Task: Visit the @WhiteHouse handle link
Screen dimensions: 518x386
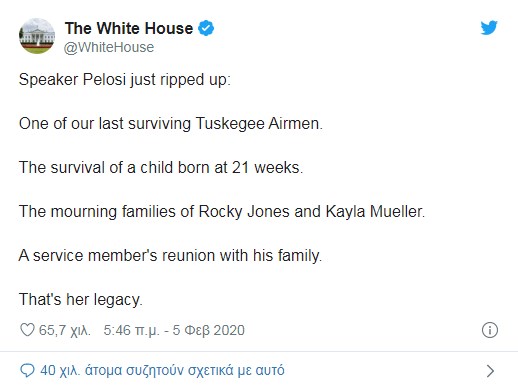Action: (x=109, y=47)
